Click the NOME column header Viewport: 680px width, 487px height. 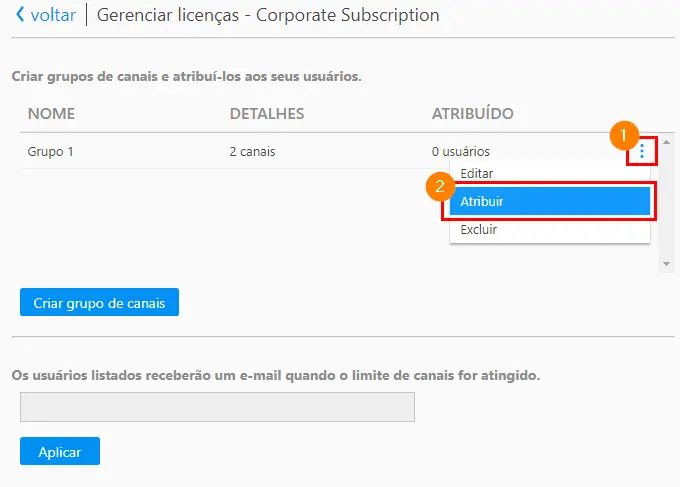(51, 114)
